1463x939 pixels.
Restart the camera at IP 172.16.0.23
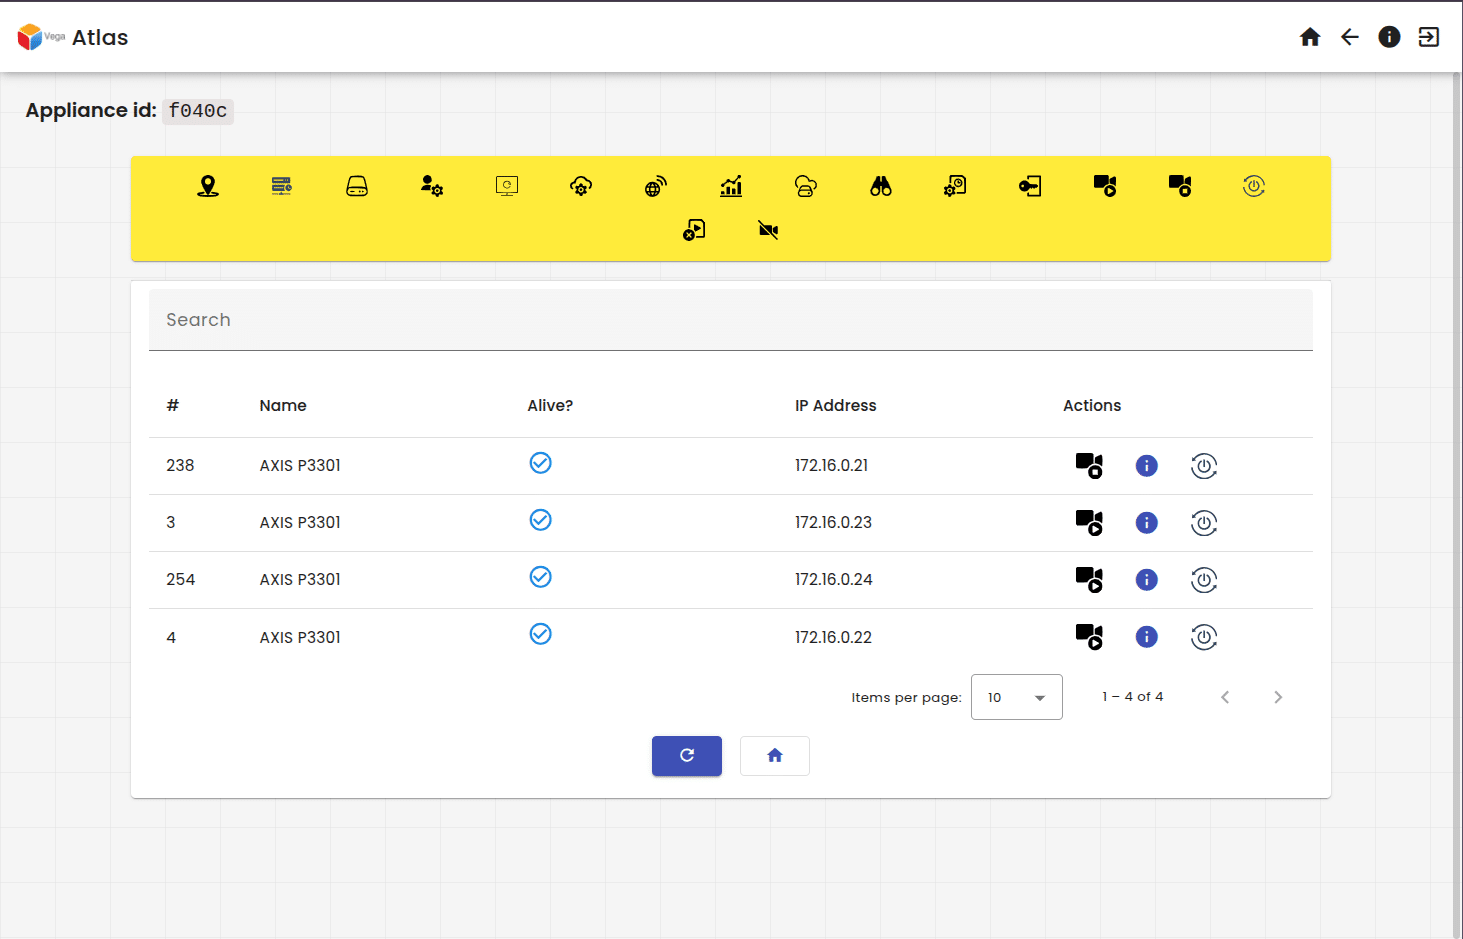point(1204,523)
